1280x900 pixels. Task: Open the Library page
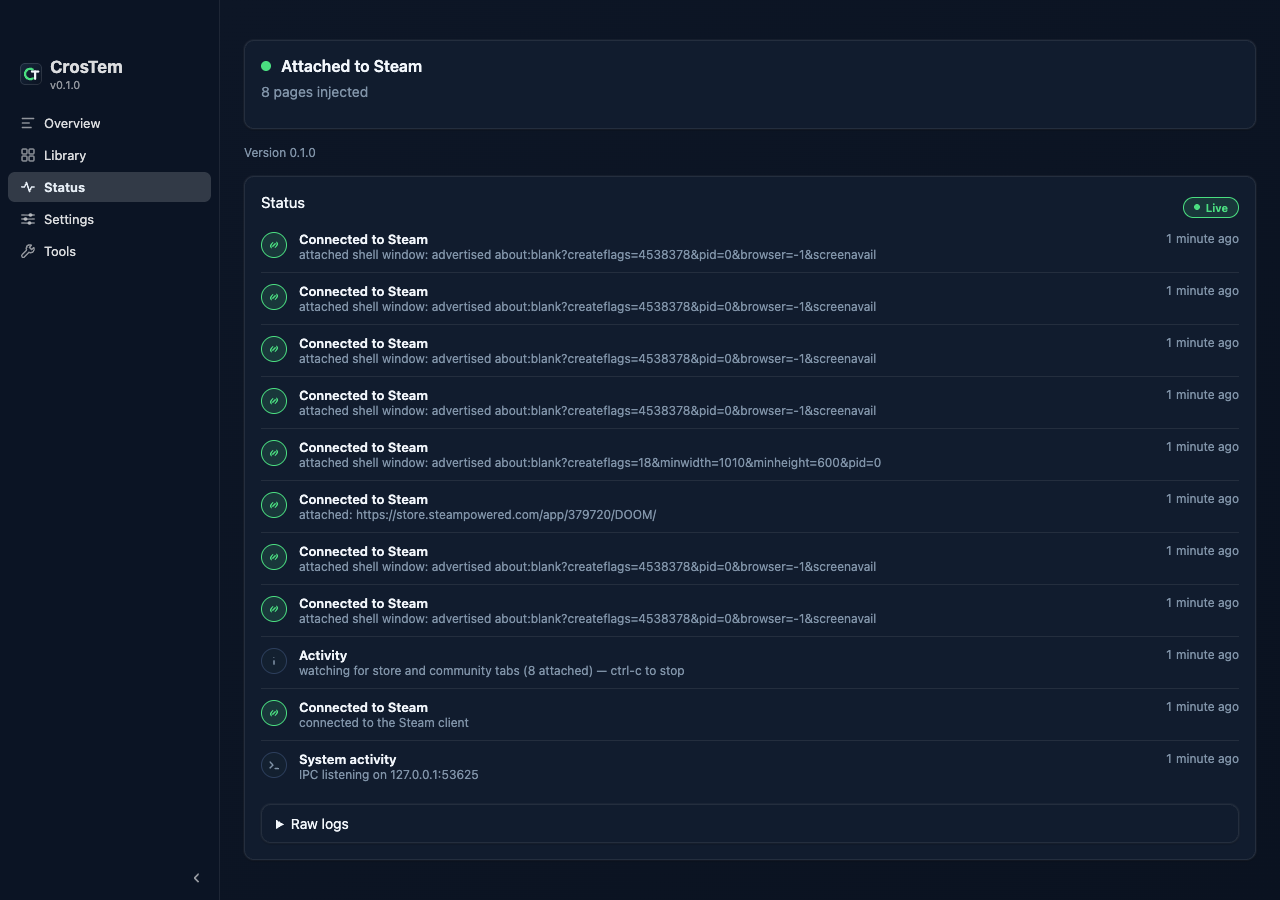(110, 155)
